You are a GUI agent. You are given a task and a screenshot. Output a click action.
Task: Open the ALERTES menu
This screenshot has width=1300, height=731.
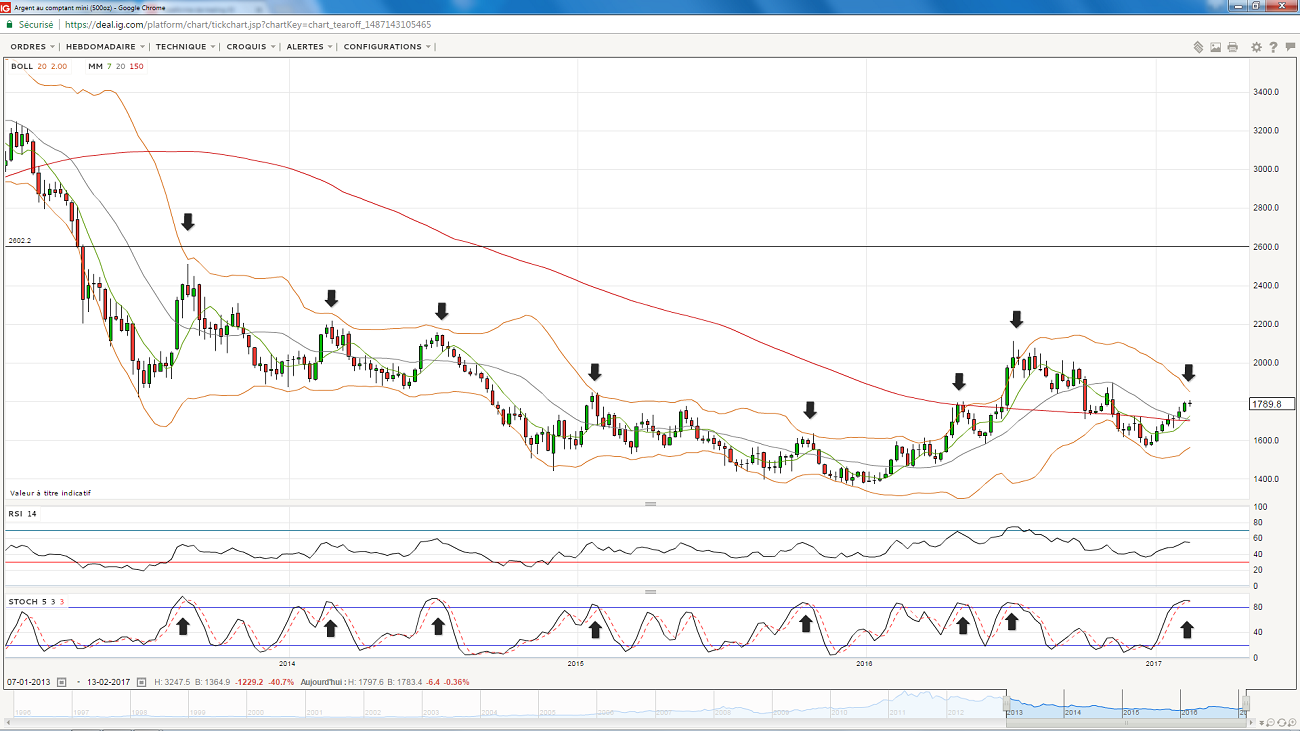point(309,47)
